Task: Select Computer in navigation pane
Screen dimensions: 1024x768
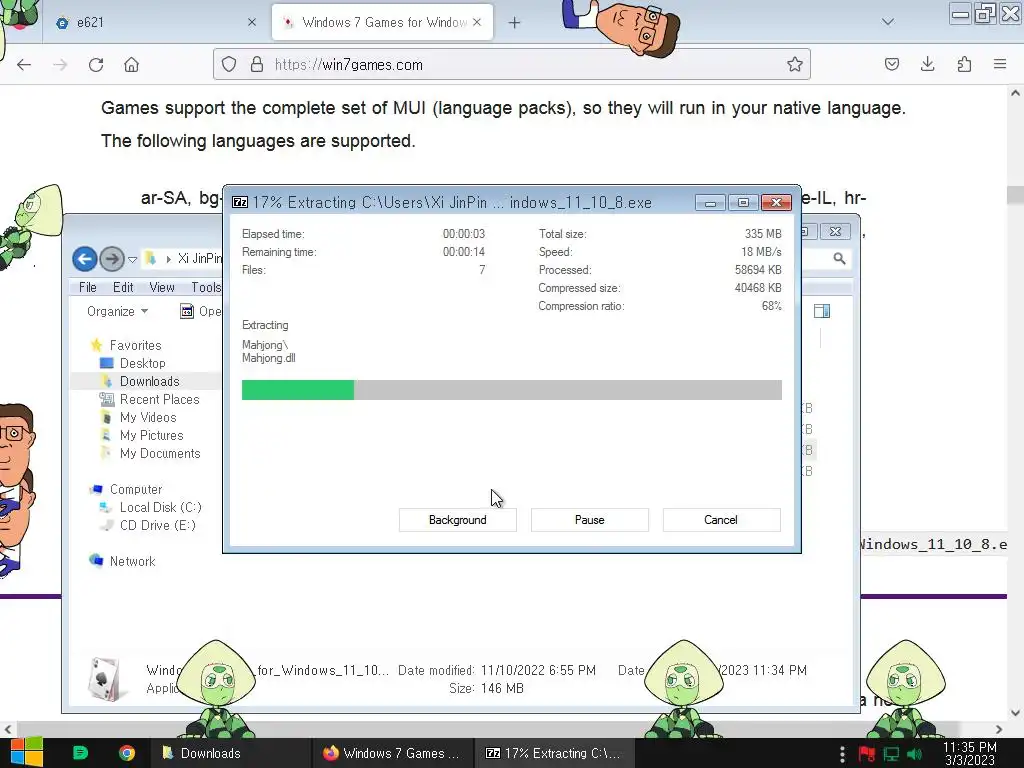Action: 136,489
